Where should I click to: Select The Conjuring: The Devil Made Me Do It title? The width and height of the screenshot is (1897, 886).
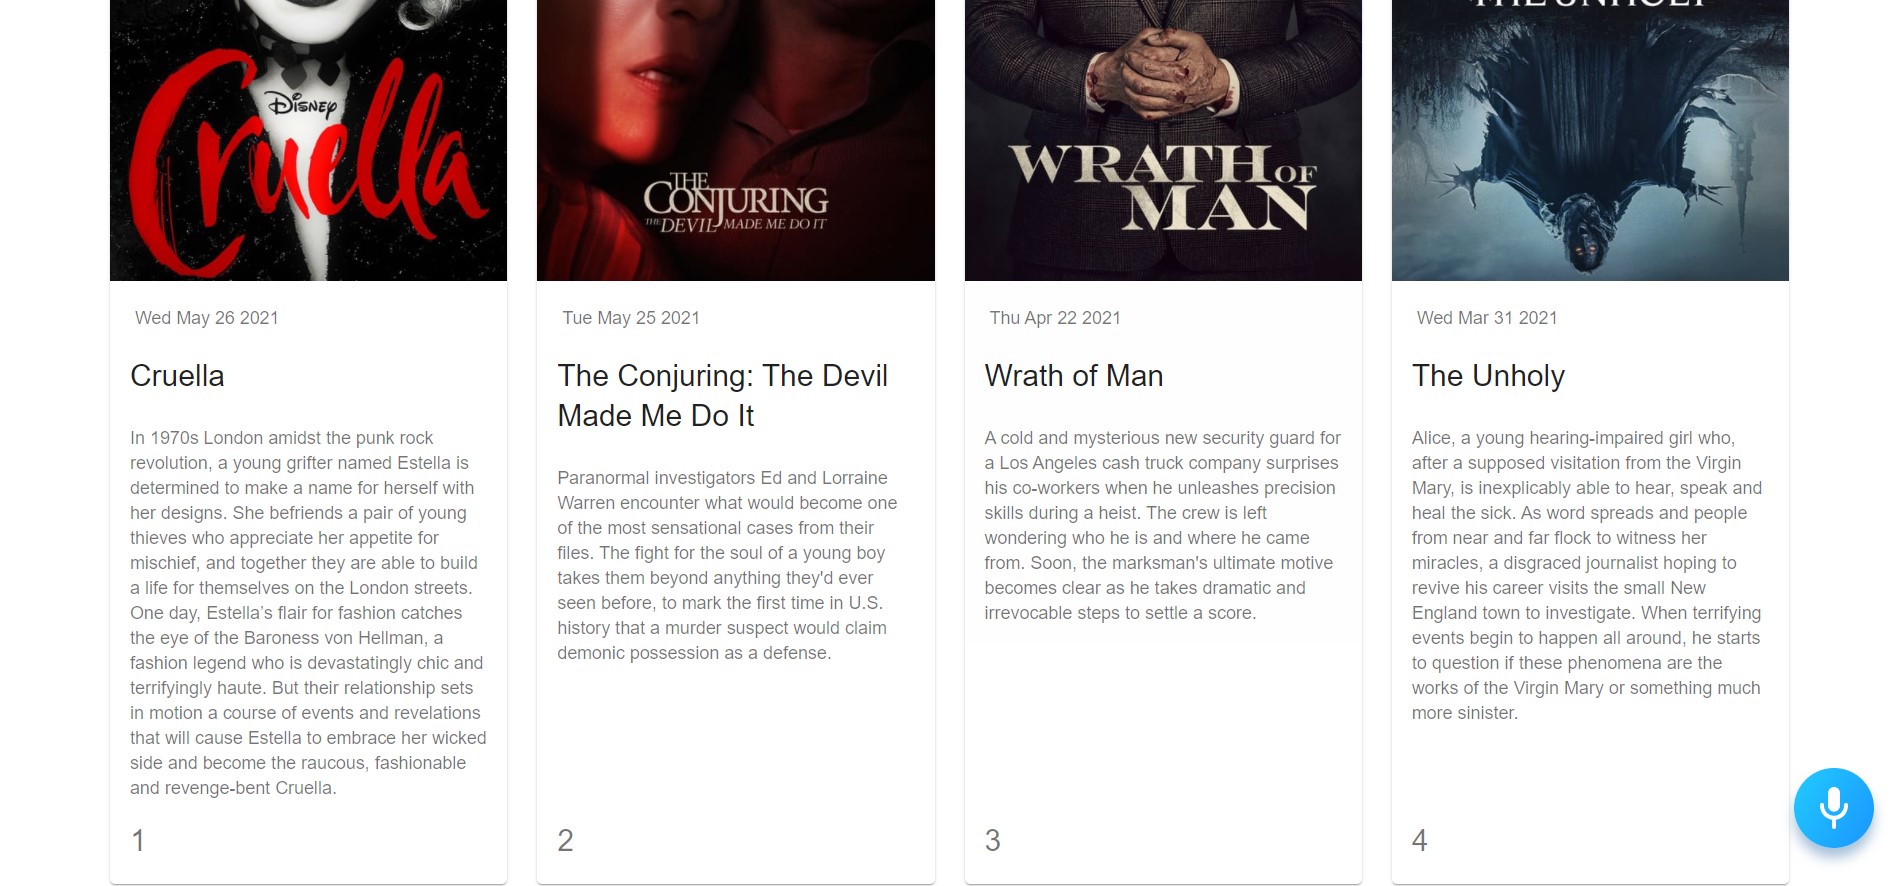pyautogui.click(x=723, y=396)
